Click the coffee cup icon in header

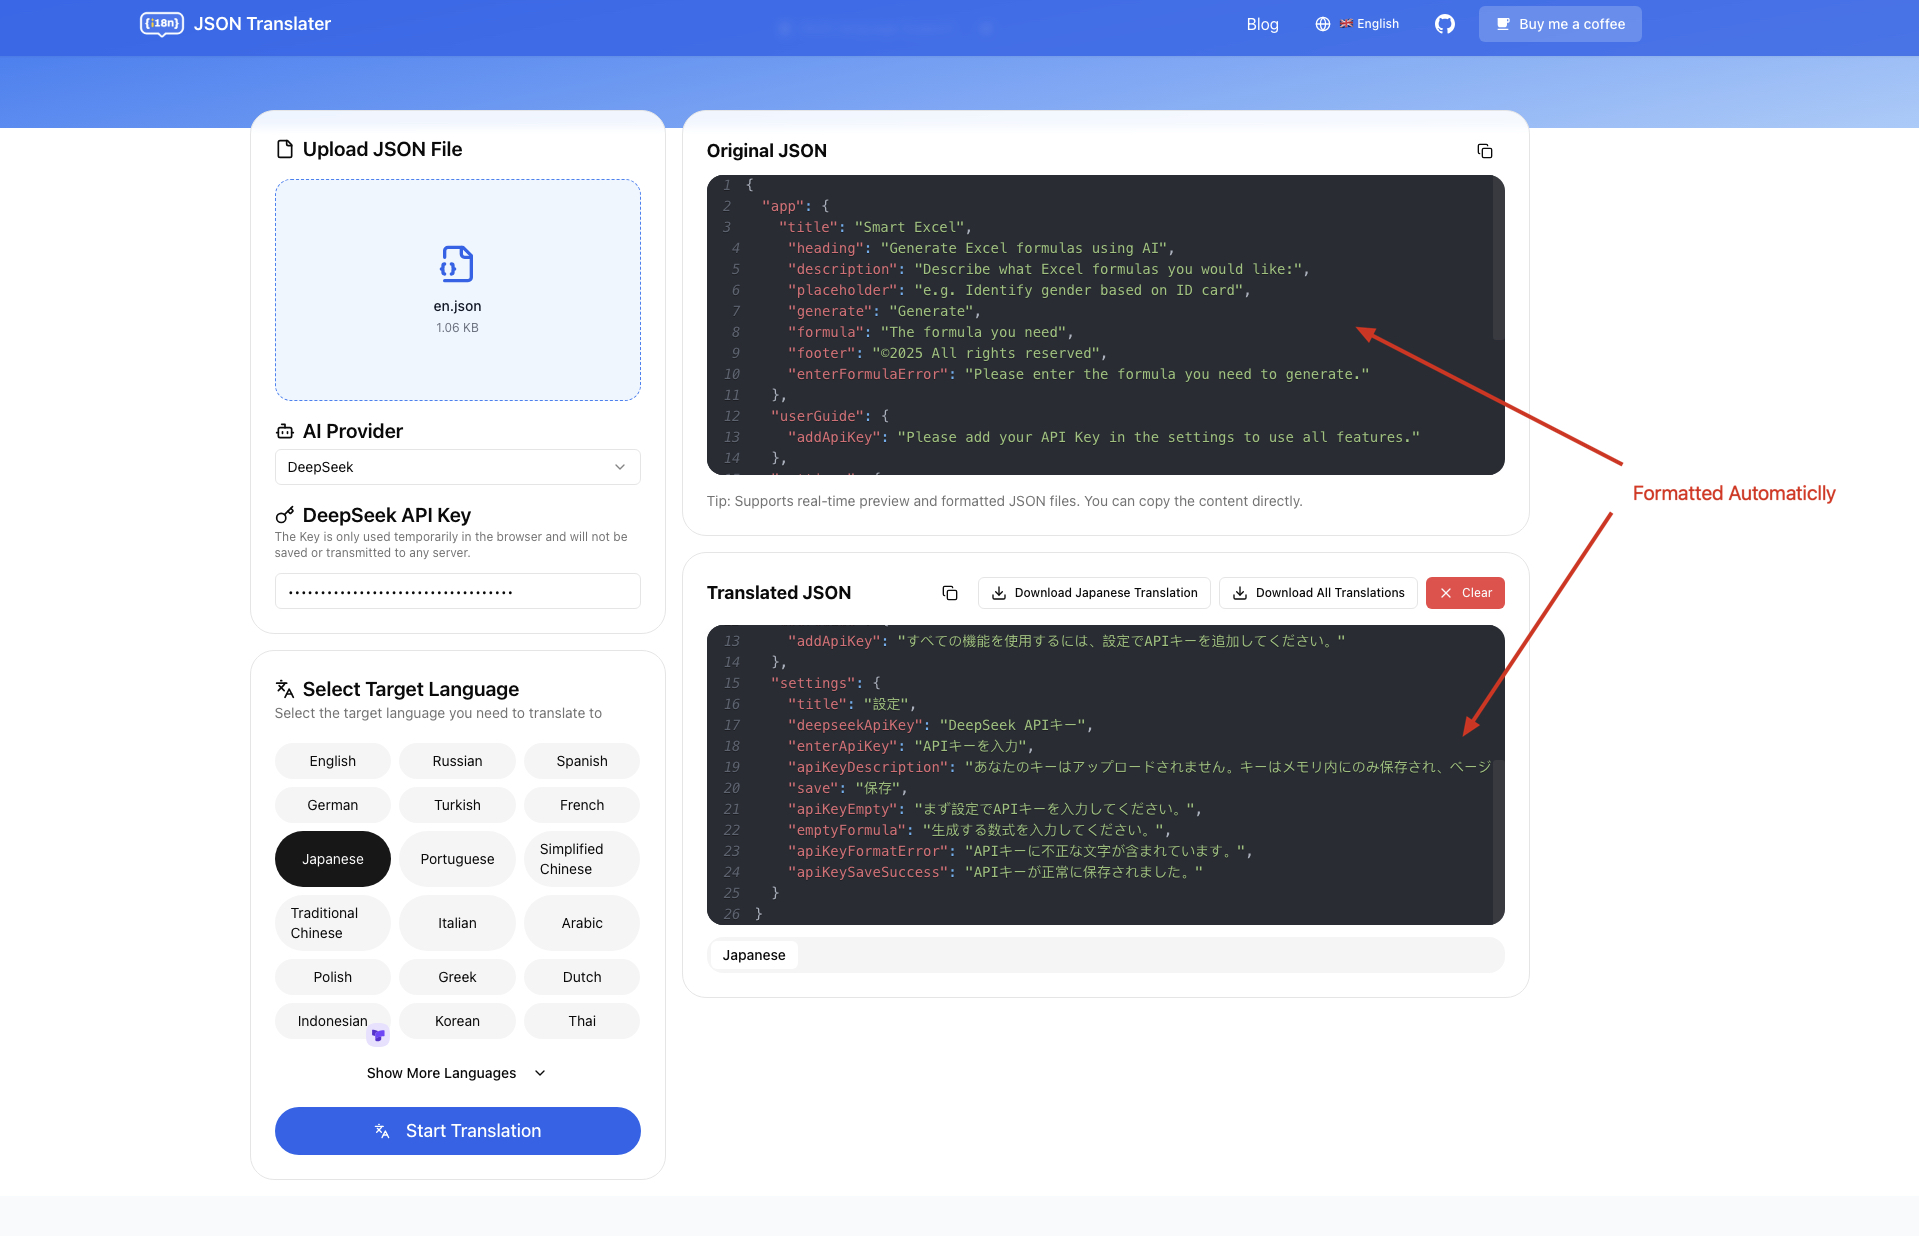tap(1501, 23)
